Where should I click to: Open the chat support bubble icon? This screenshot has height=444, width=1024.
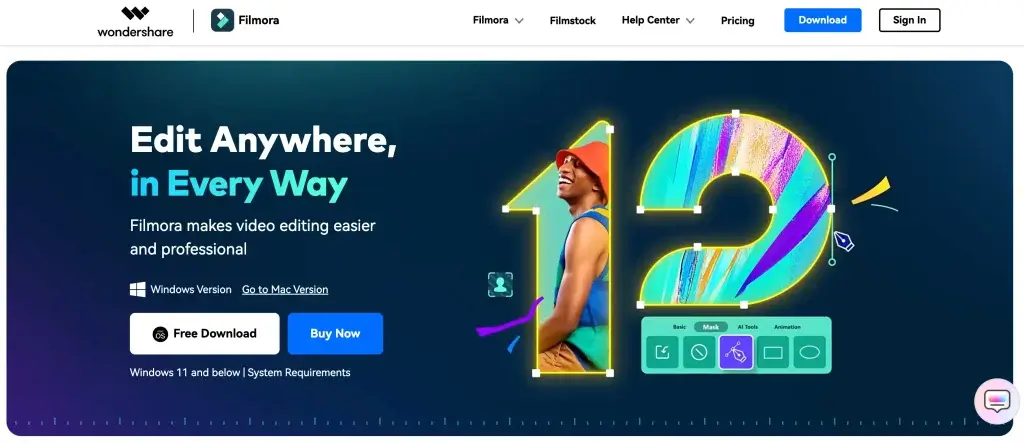point(997,401)
